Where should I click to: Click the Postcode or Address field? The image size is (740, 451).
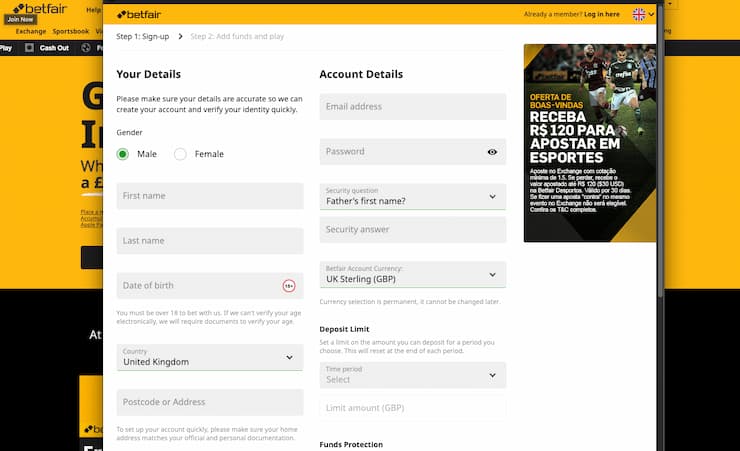(210, 402)
